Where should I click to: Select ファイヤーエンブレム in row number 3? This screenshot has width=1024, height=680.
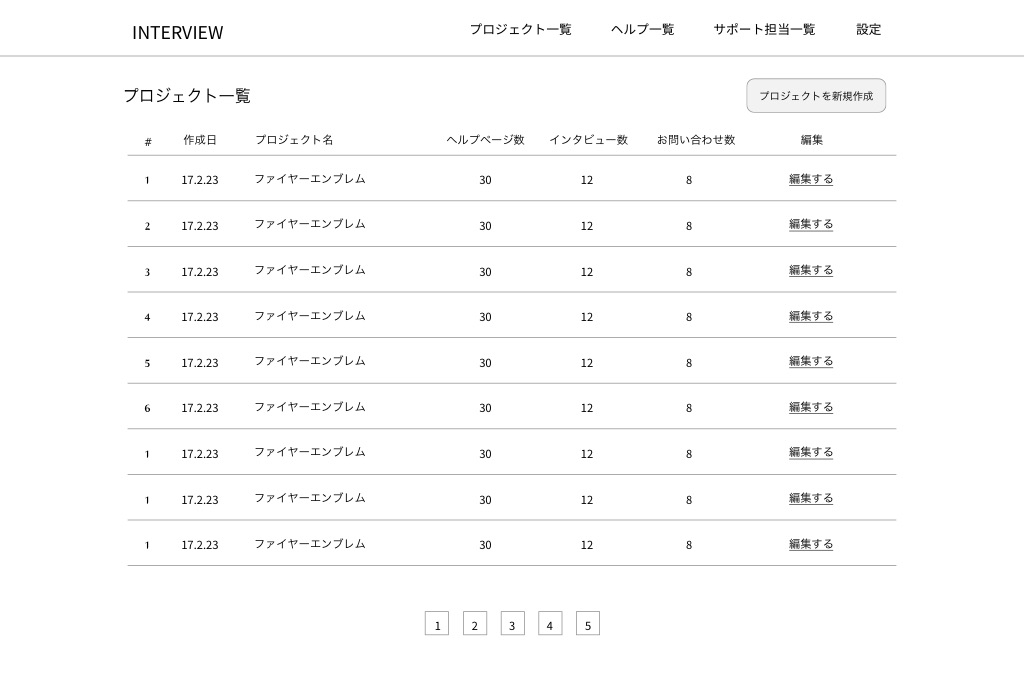[x=310, y=270]
